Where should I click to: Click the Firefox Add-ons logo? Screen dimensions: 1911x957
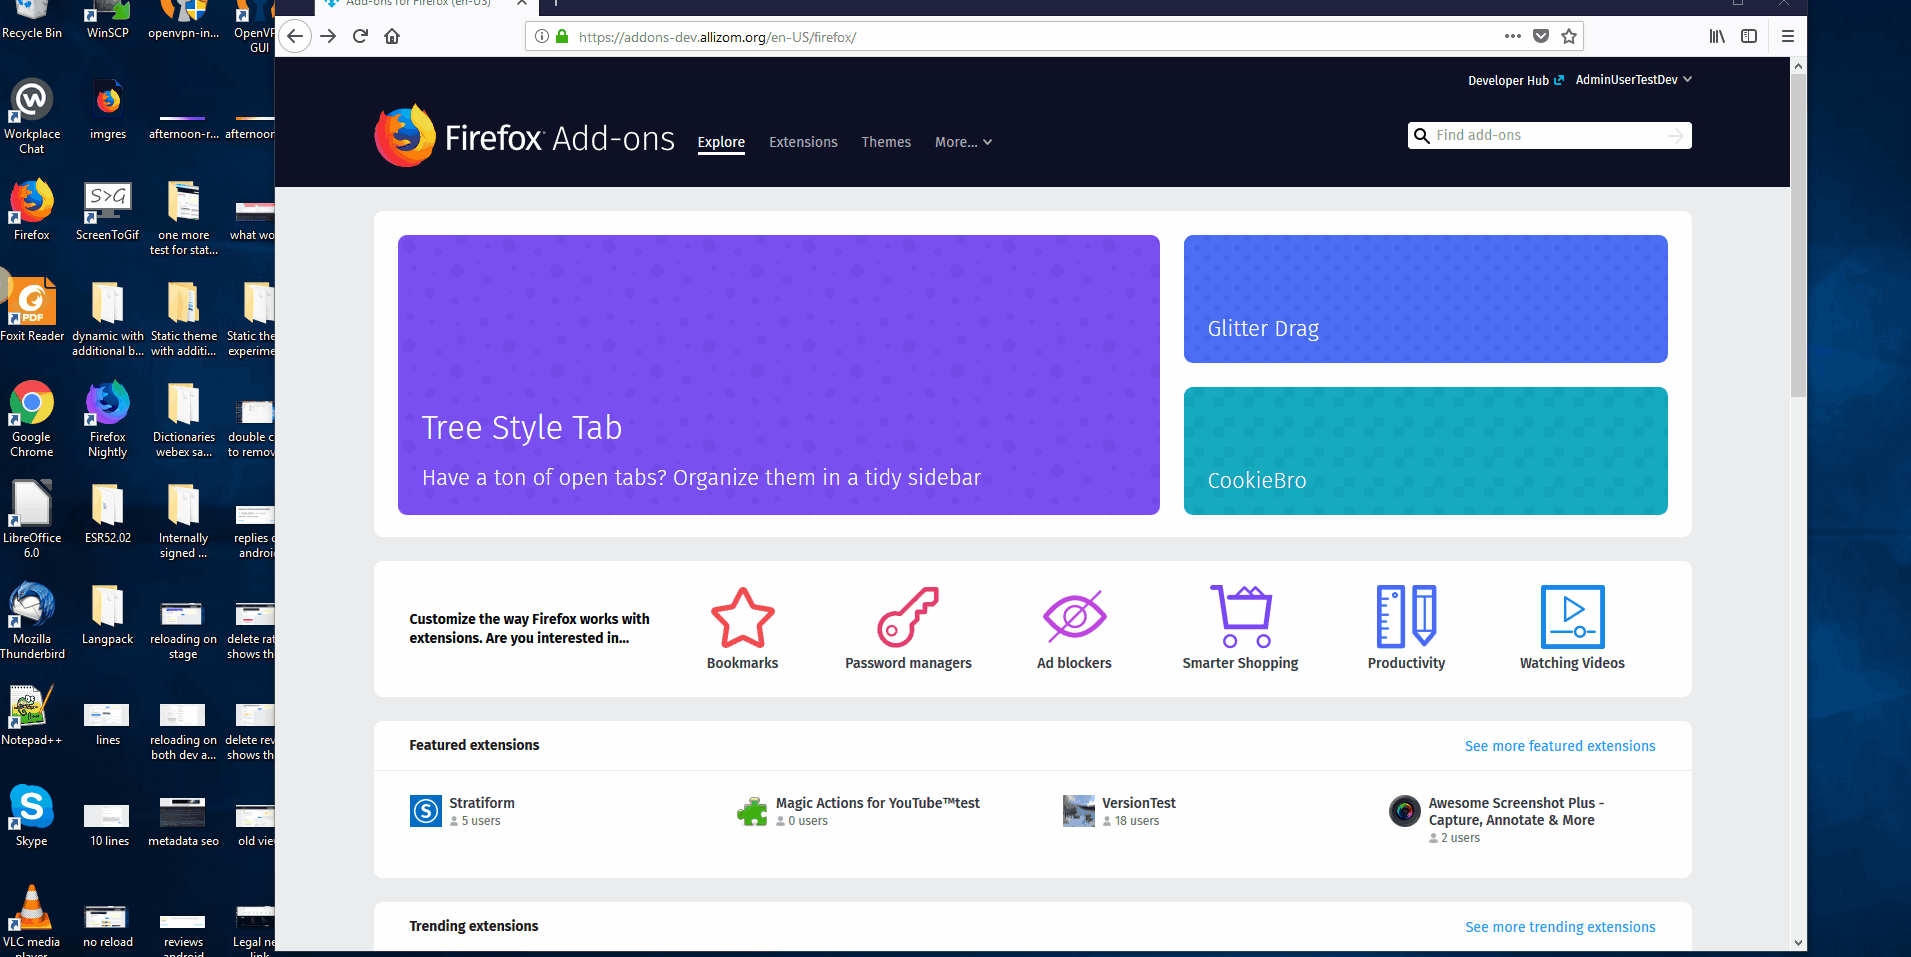click(x=524, y=136)
